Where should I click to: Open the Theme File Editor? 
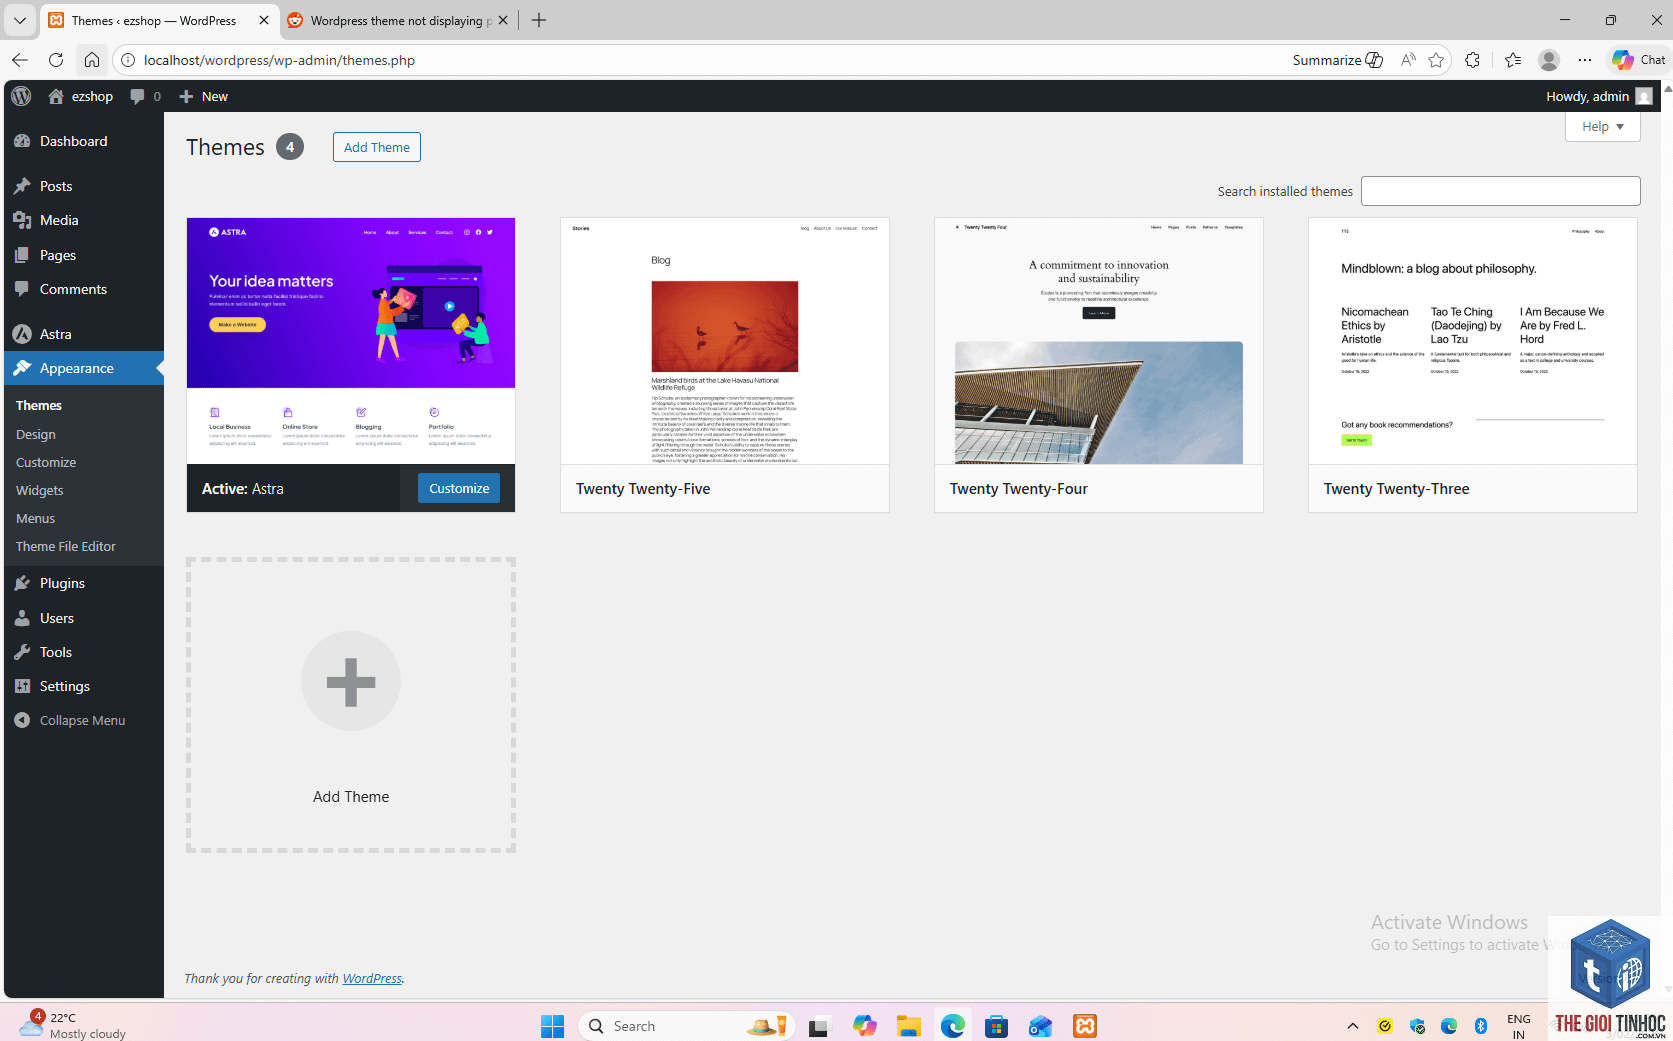[66, 546]
